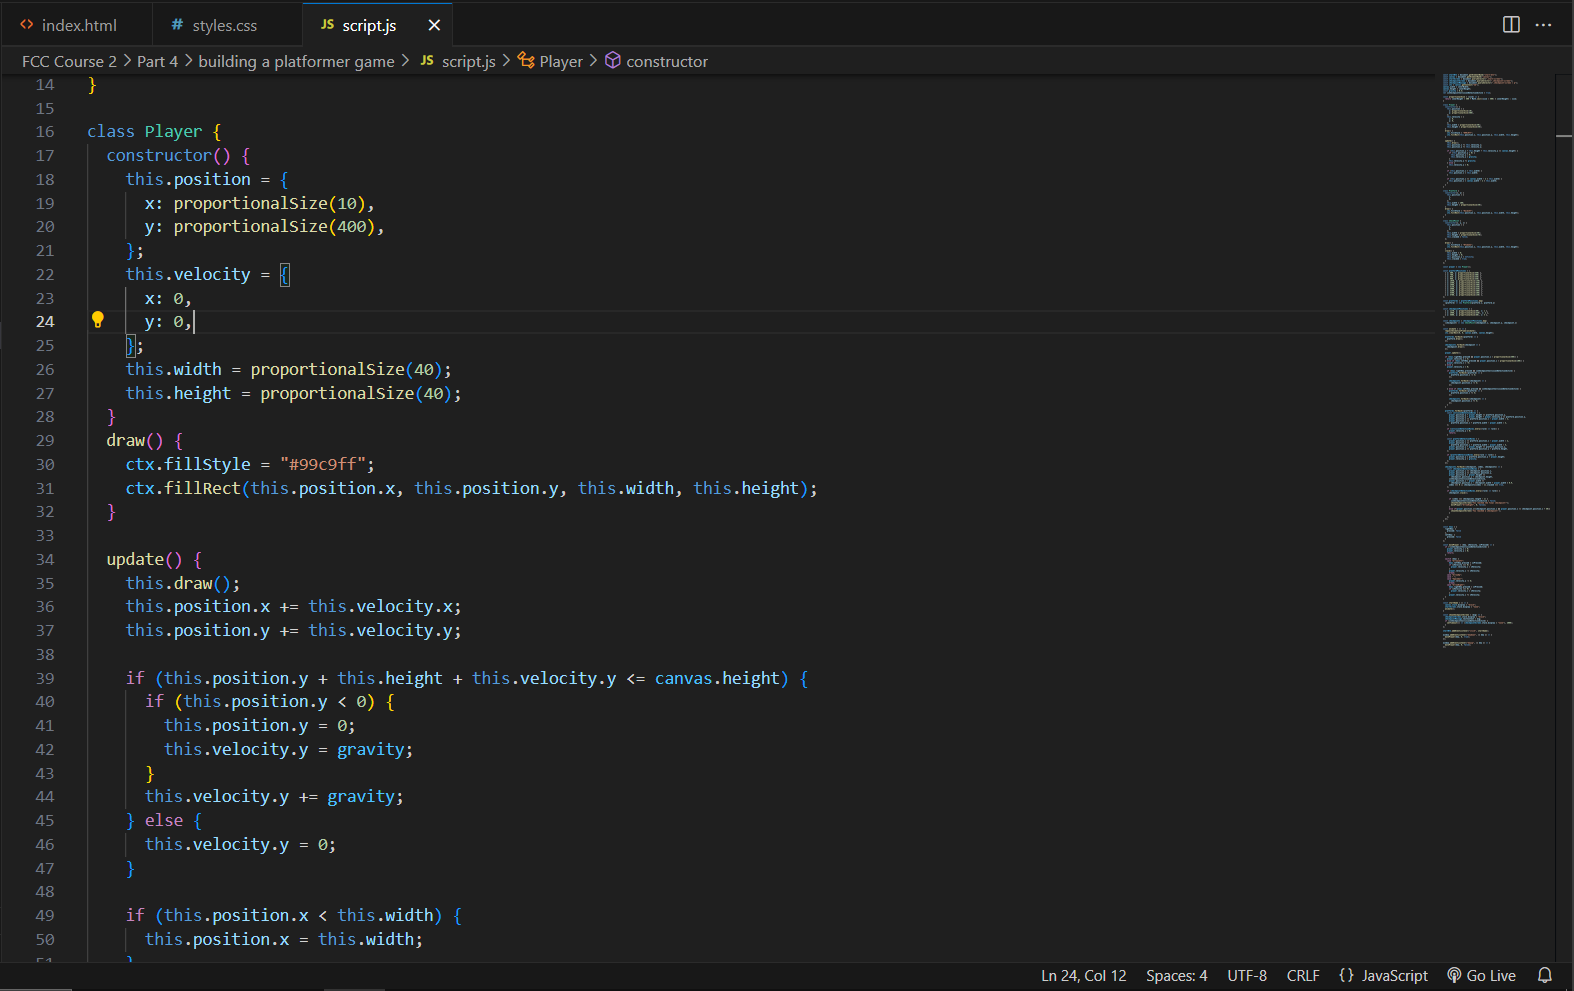1574x991 pixels.
Task: Open the Part 4 breadcrumb folder
Action: (x=157, y=61)
